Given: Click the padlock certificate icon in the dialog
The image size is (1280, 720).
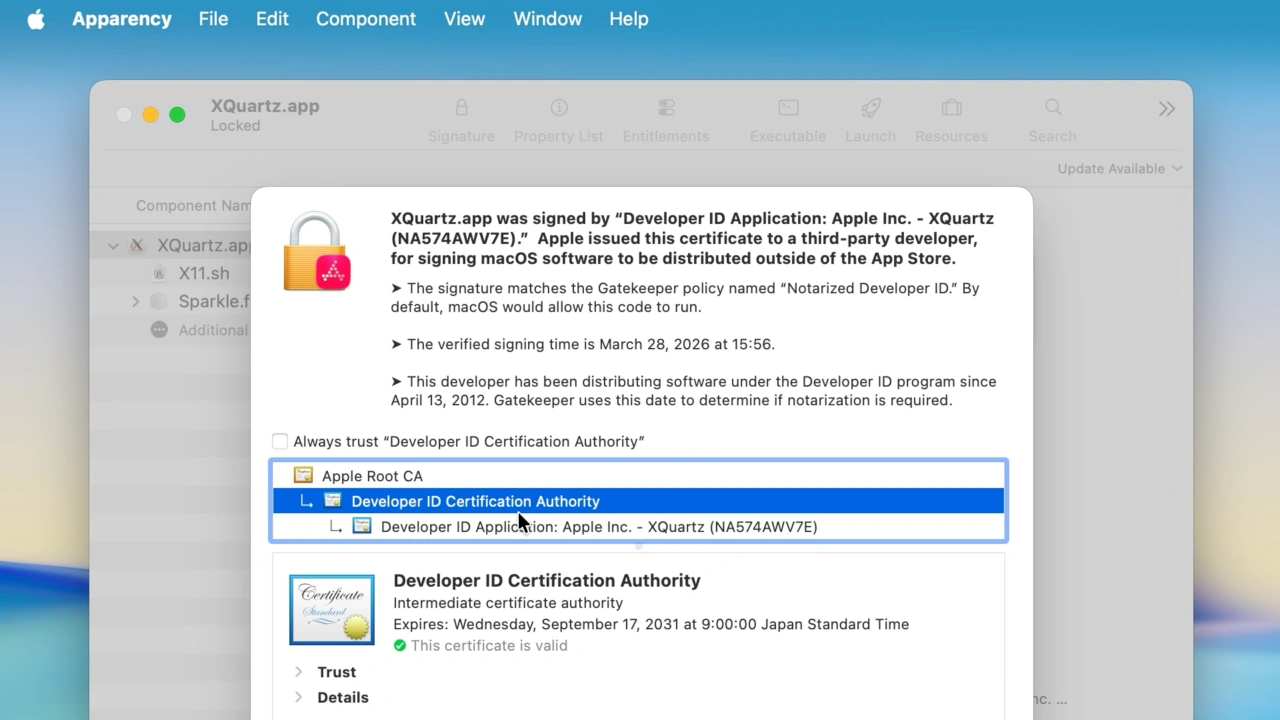Looking at the screenshot, I should coord(316,250).
